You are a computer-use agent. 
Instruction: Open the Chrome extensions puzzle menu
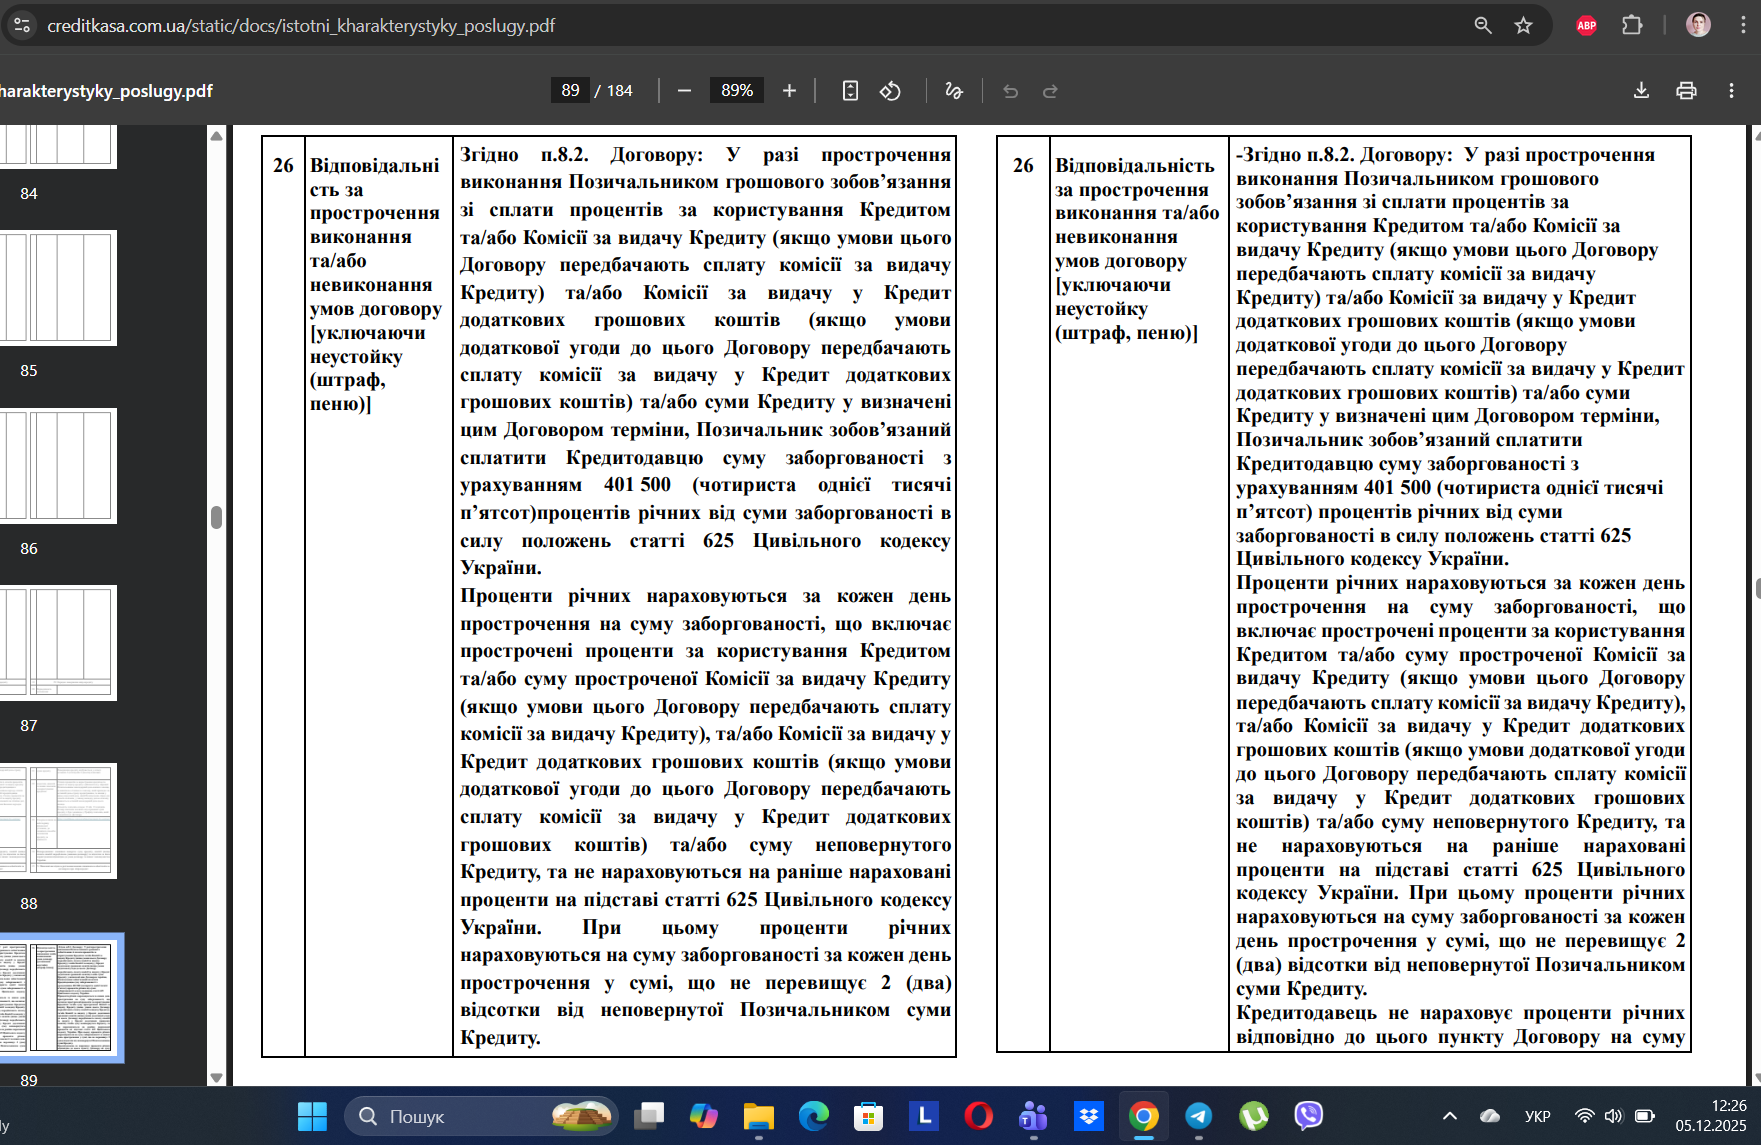1632,25
